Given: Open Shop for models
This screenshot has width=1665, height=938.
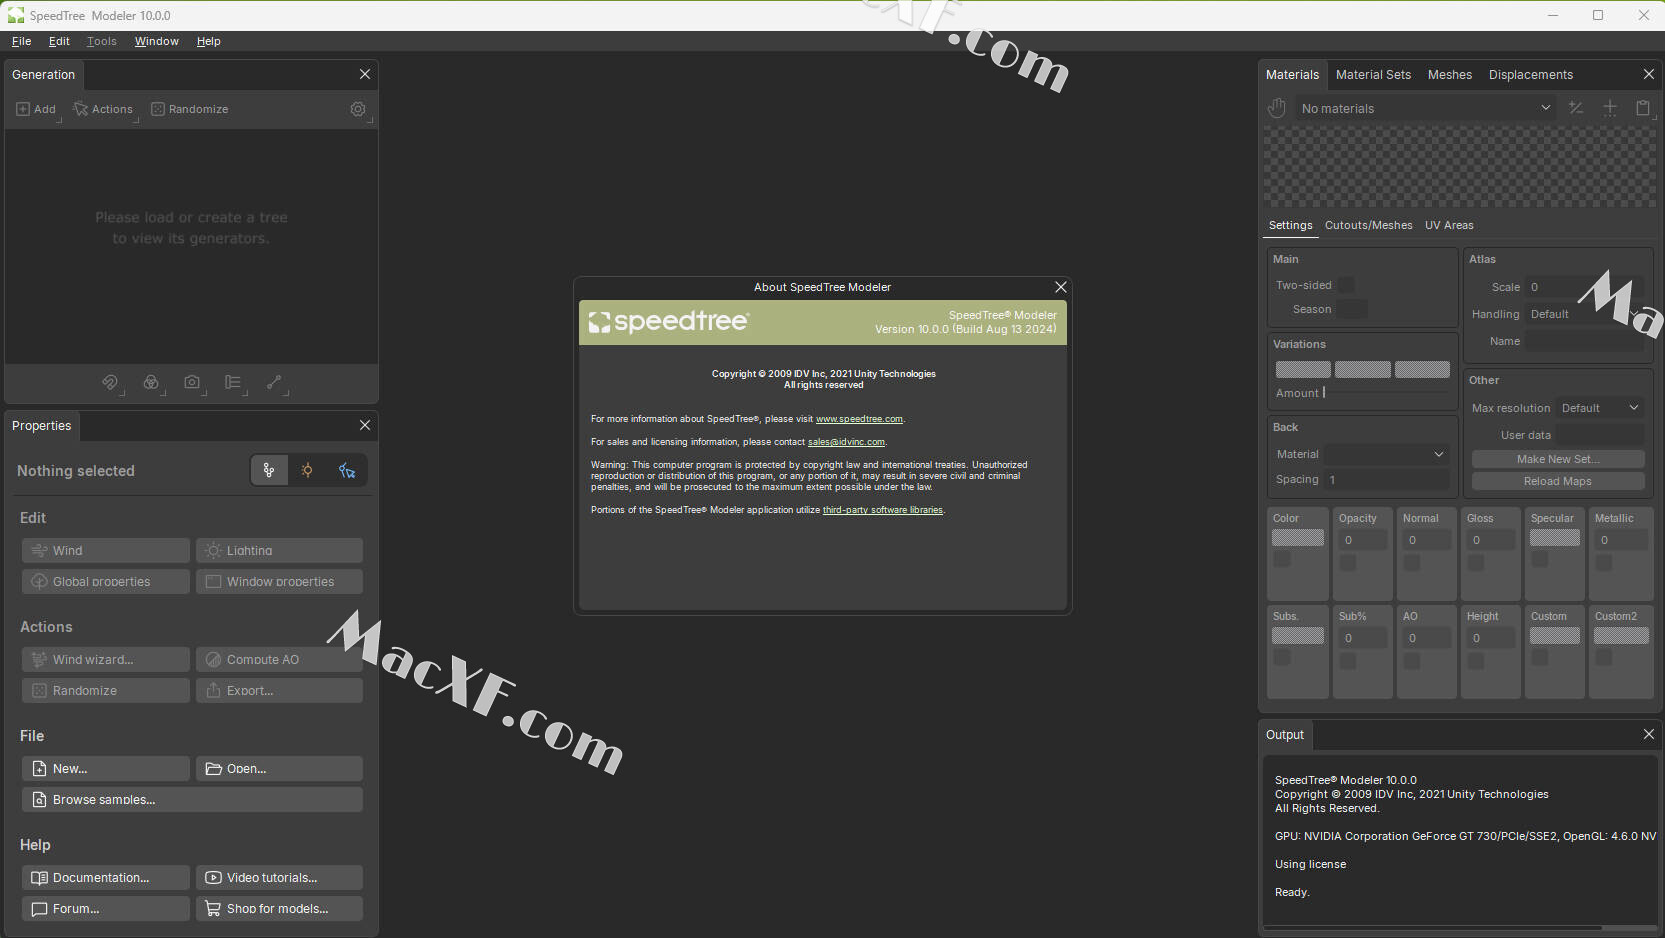Looking at the screenshot, I should pyautogui.click(x=279, y=909).
